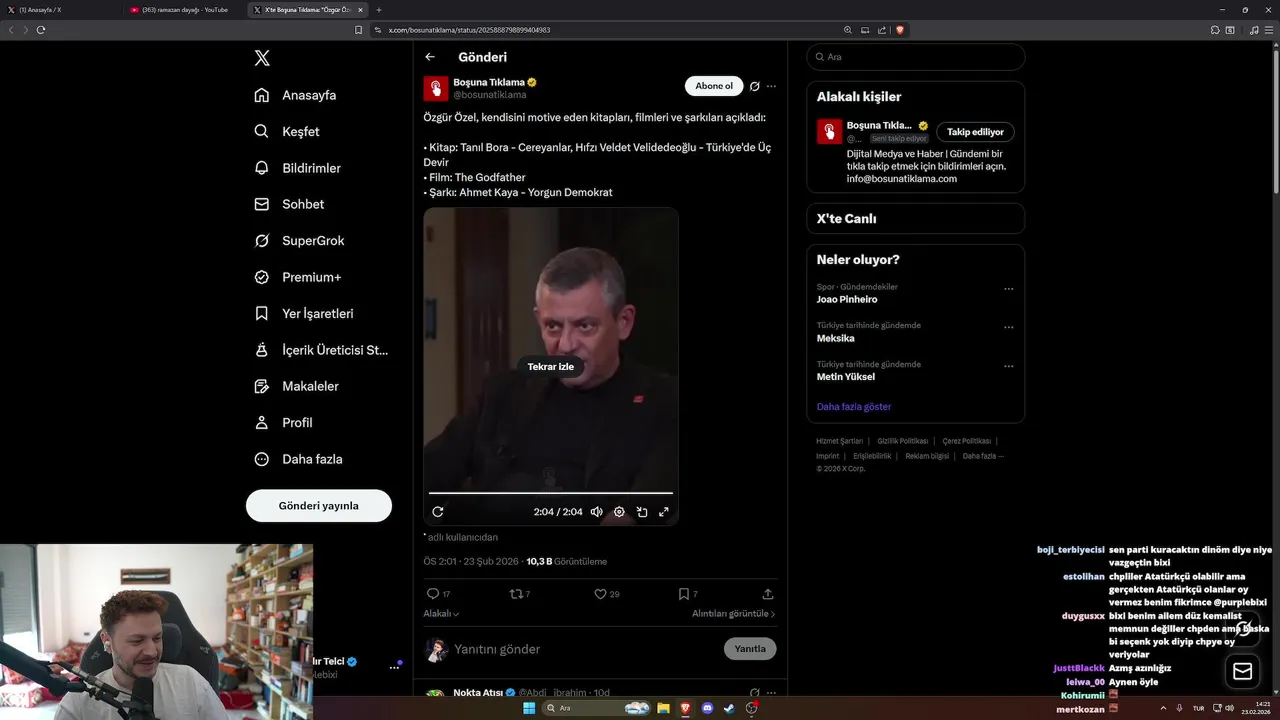This screenshot has width=1280, height=720.
Task: Click the repost icon with count 7
Action: click(x=517, y=594)
